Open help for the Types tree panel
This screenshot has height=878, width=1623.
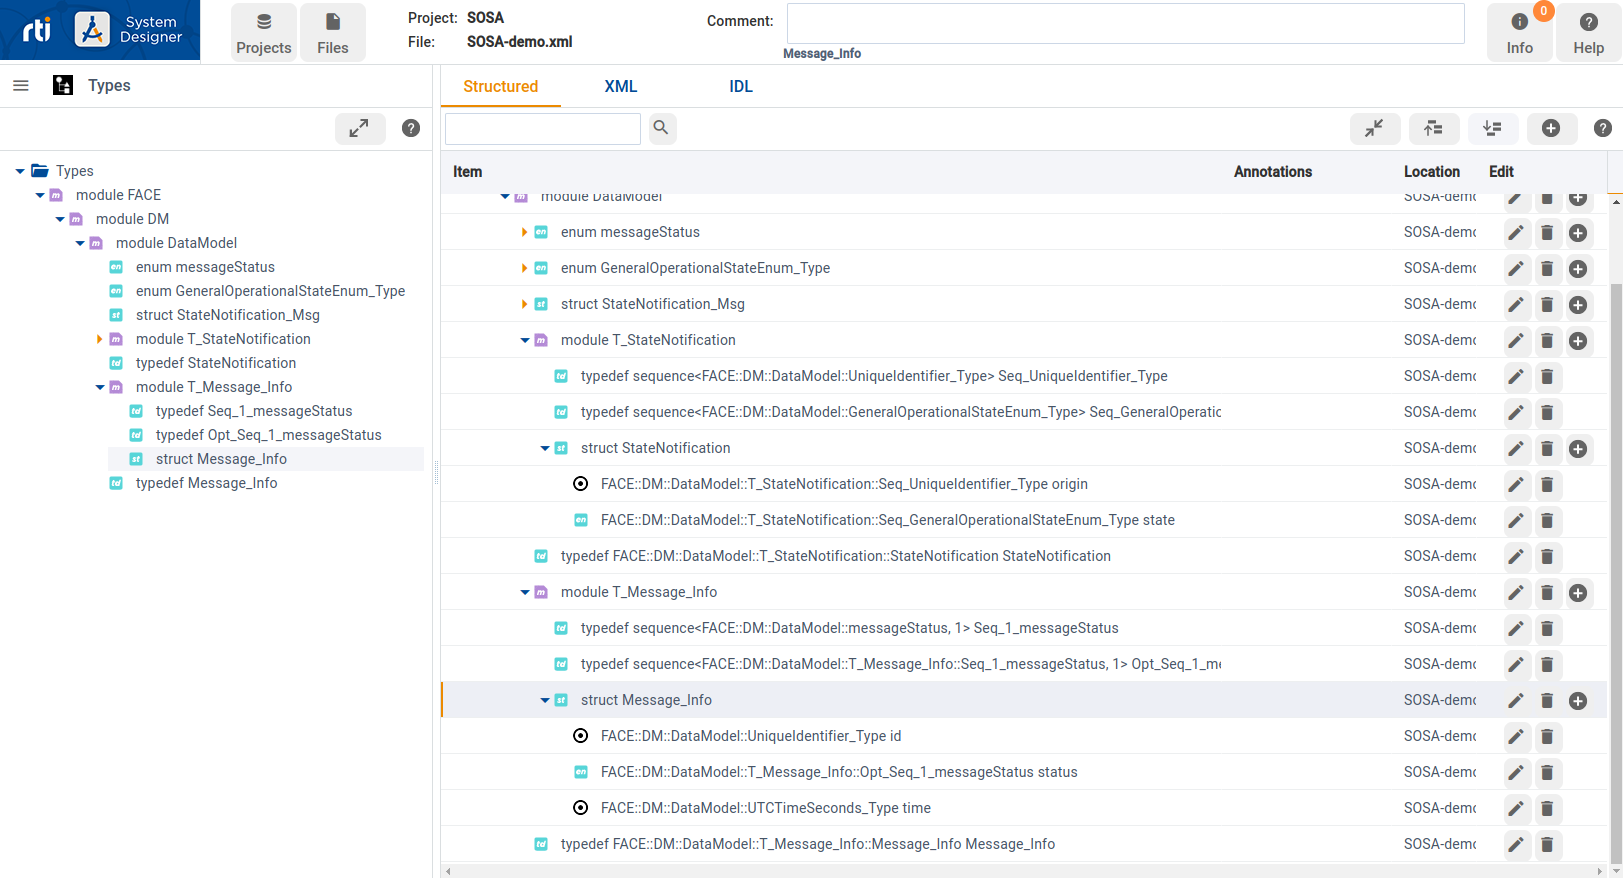click(411, 128)
